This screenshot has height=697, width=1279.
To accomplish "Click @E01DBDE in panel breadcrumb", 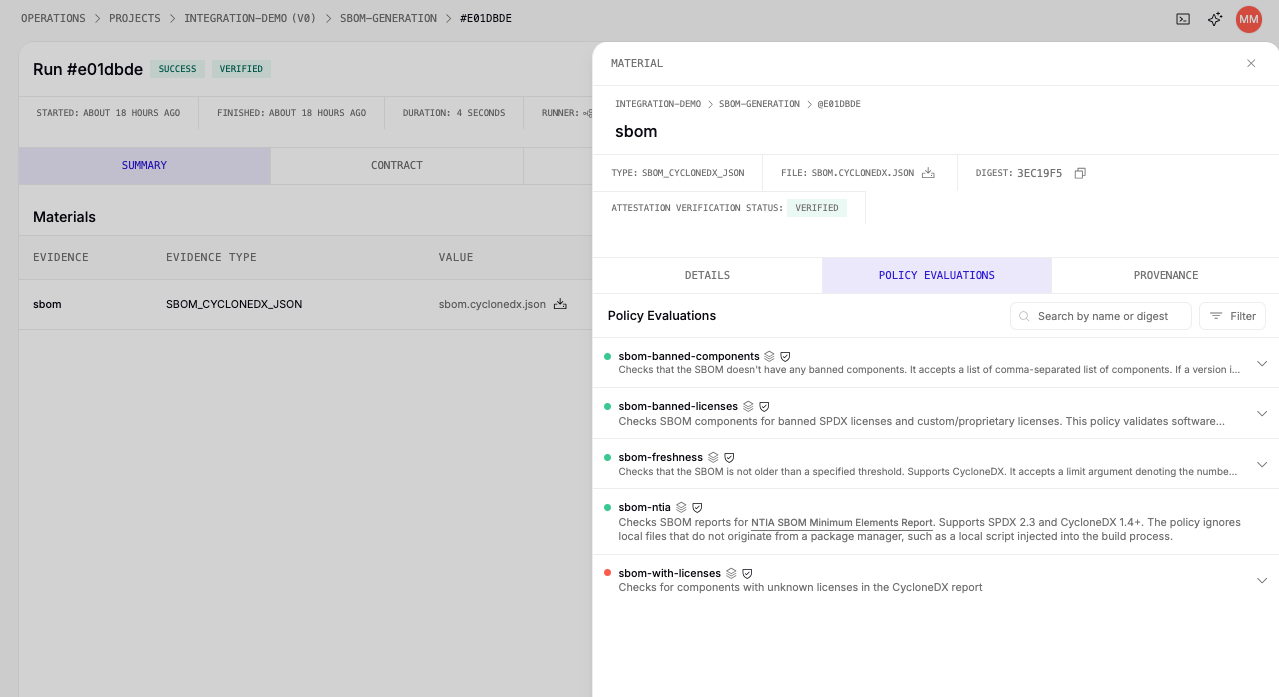I will pos(839,104).
